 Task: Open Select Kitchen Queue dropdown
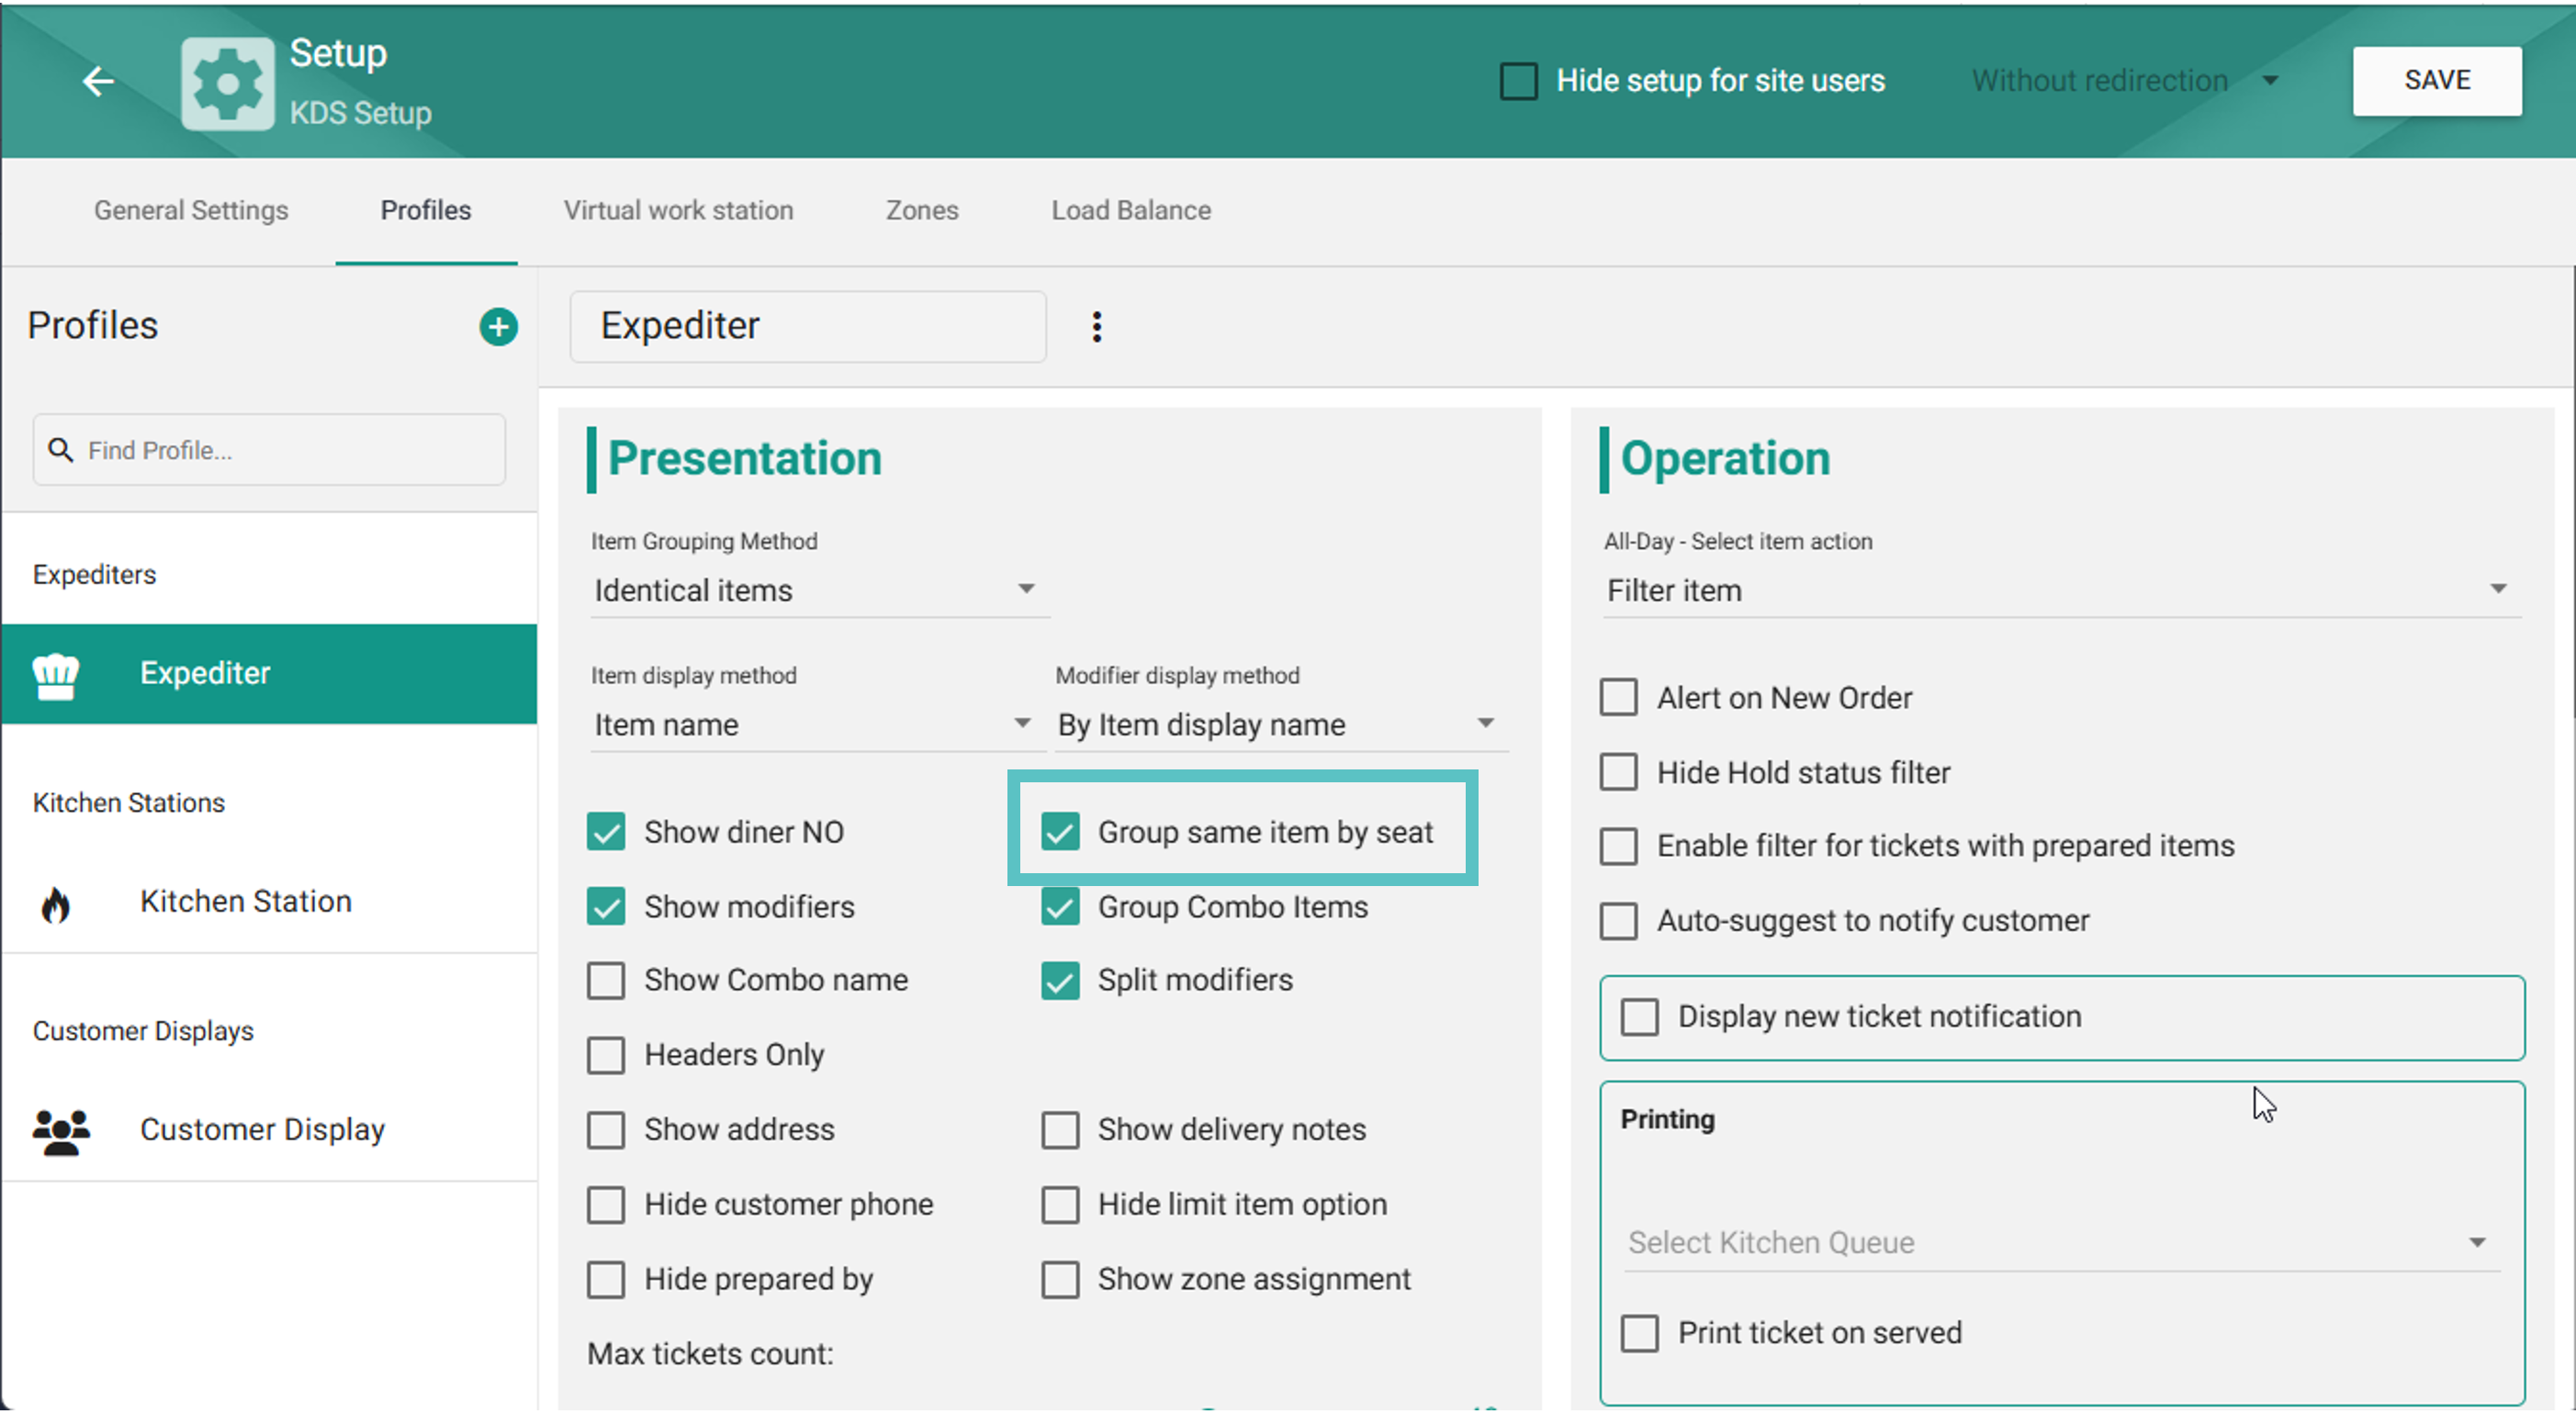(x=2060, y=1244)
